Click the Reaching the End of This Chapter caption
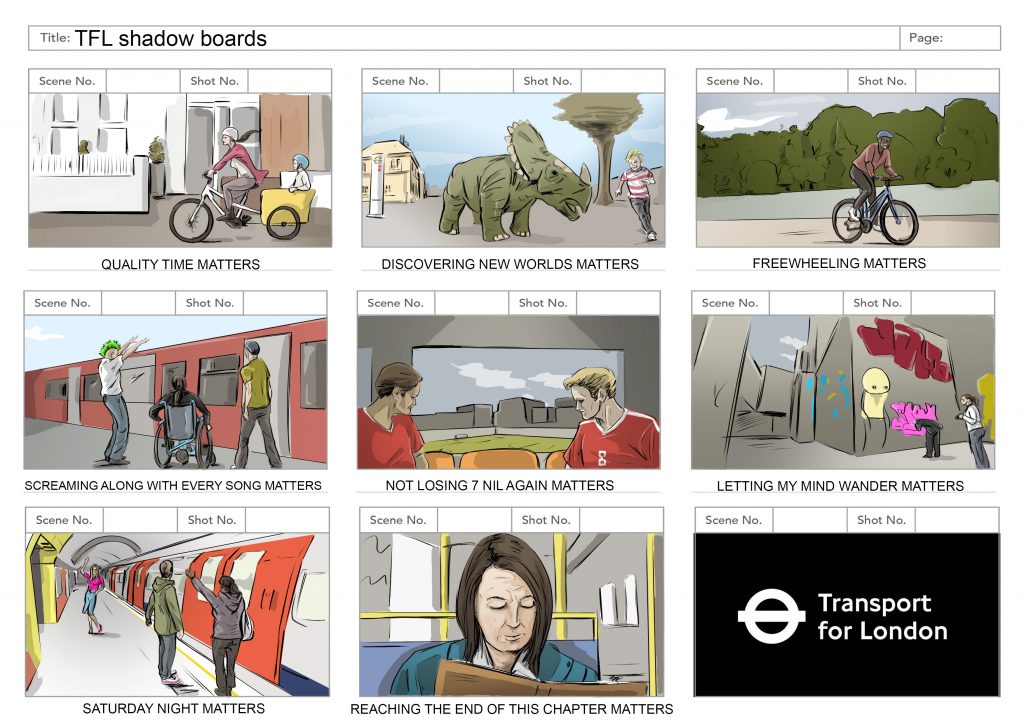 click(511, 708)
